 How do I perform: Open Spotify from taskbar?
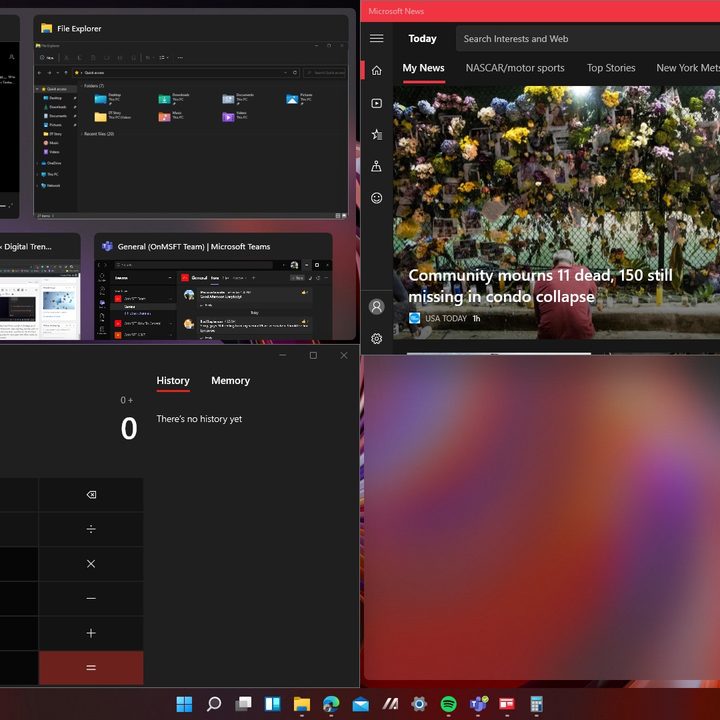[448, 703]
